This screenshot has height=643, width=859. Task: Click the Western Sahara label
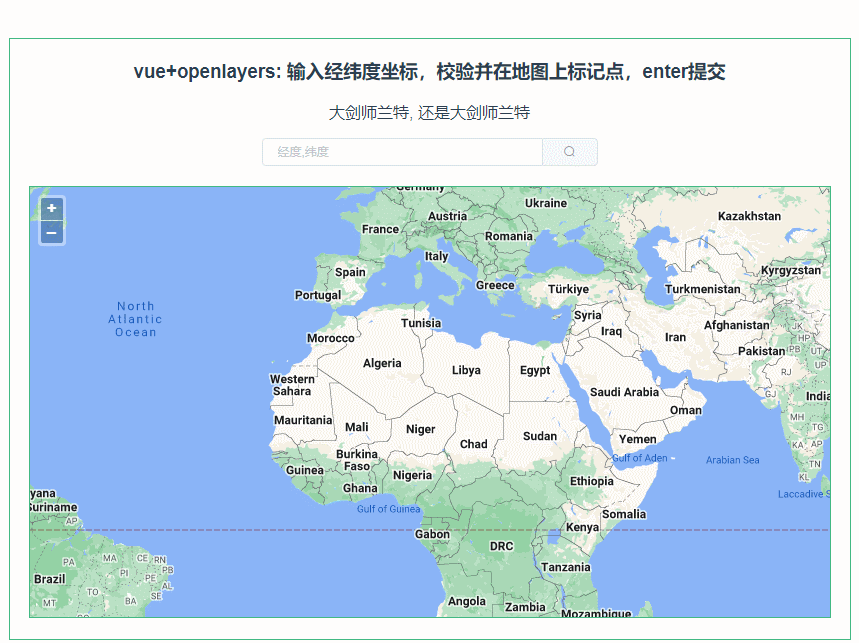coord(292,385)
